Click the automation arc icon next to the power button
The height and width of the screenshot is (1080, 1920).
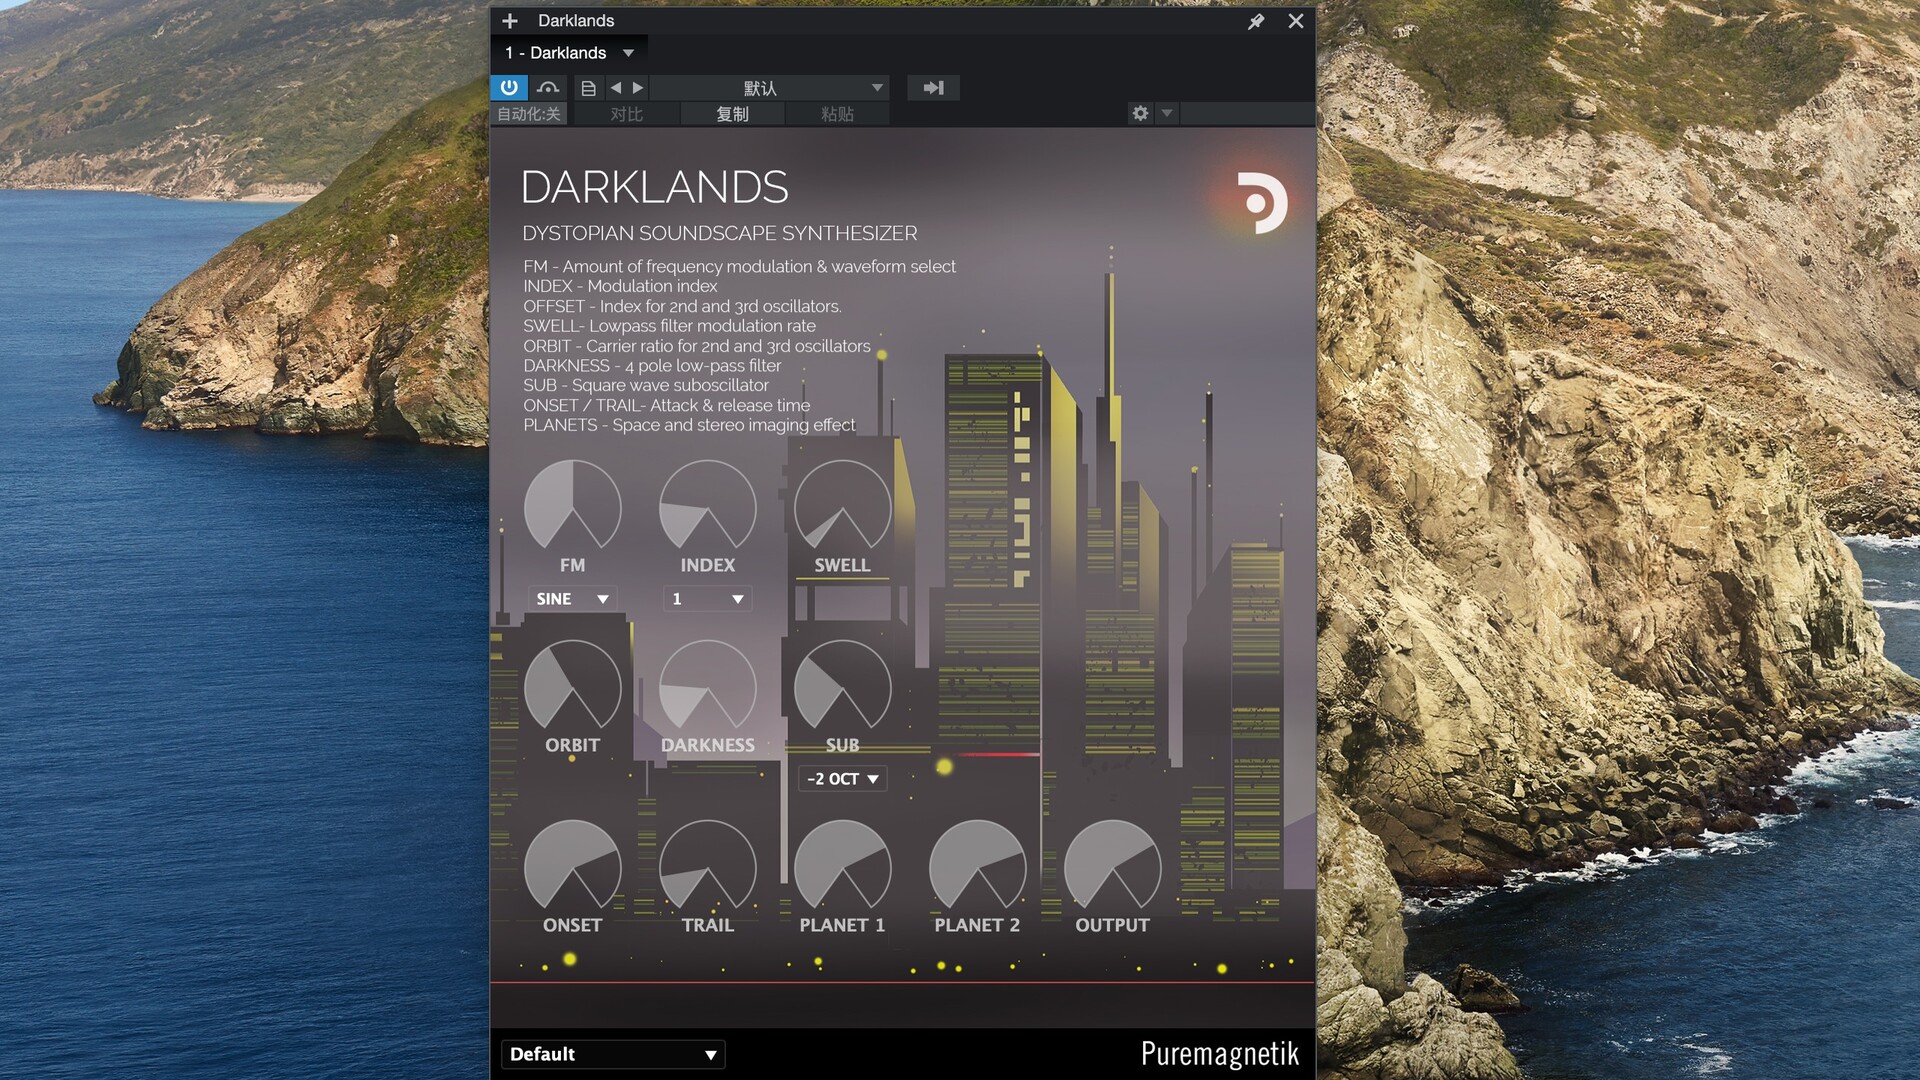click(x=547, y=88)
